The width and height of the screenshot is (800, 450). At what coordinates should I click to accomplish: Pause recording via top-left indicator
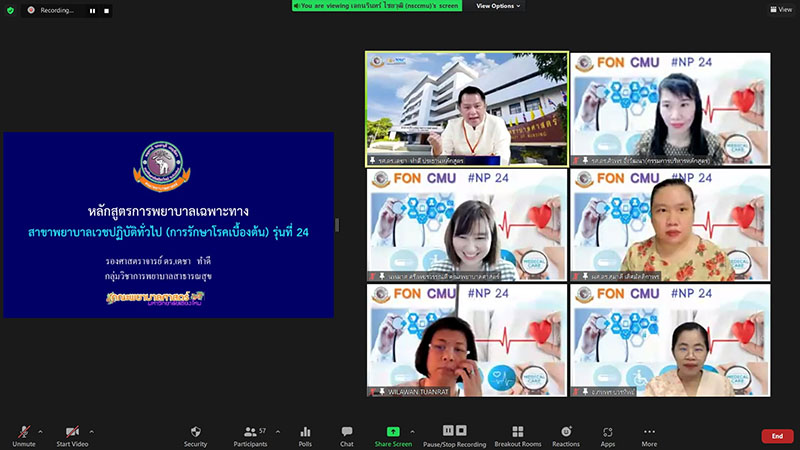[92, 11]
